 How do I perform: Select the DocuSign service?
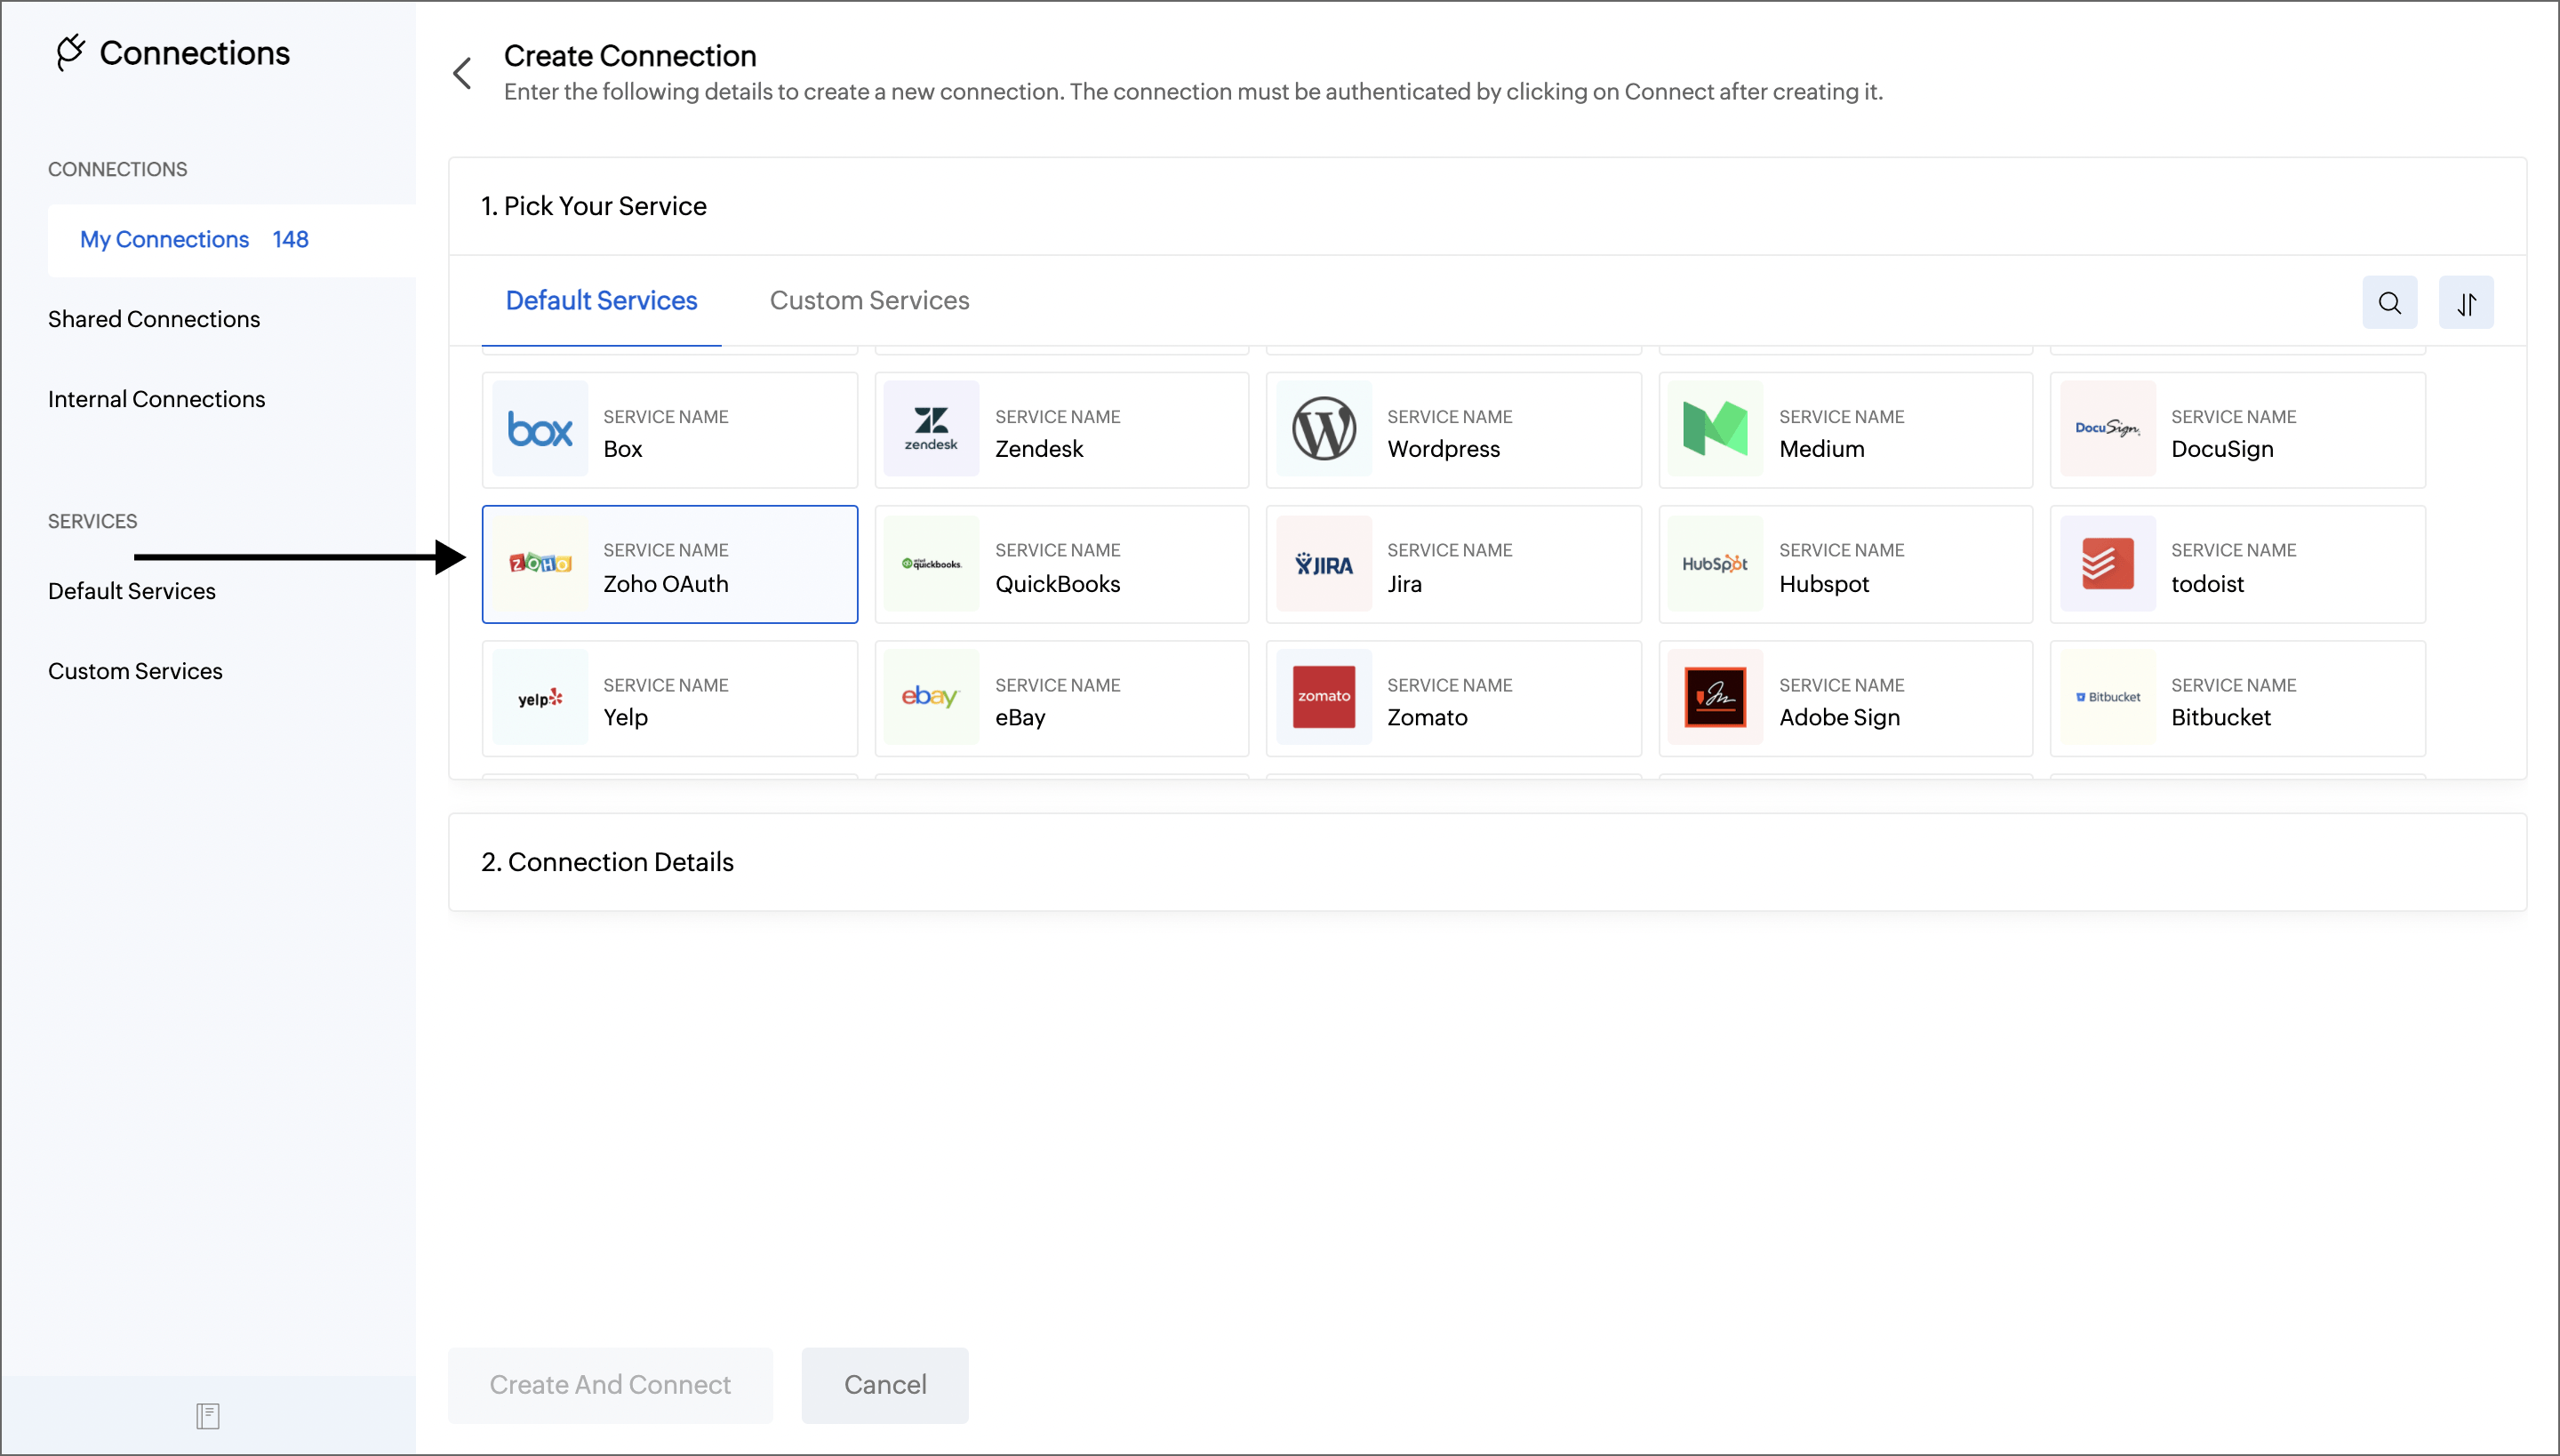2237,430
